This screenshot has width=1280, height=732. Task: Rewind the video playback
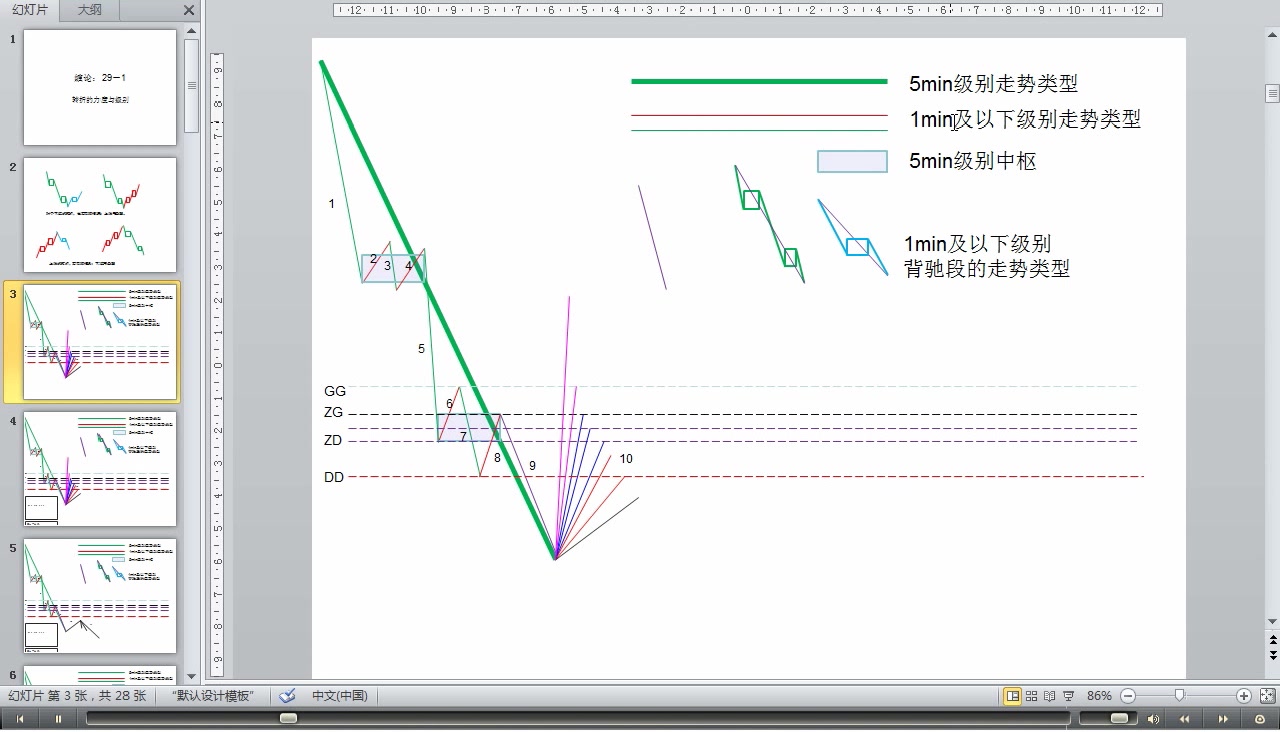(x=1185, y=719)
